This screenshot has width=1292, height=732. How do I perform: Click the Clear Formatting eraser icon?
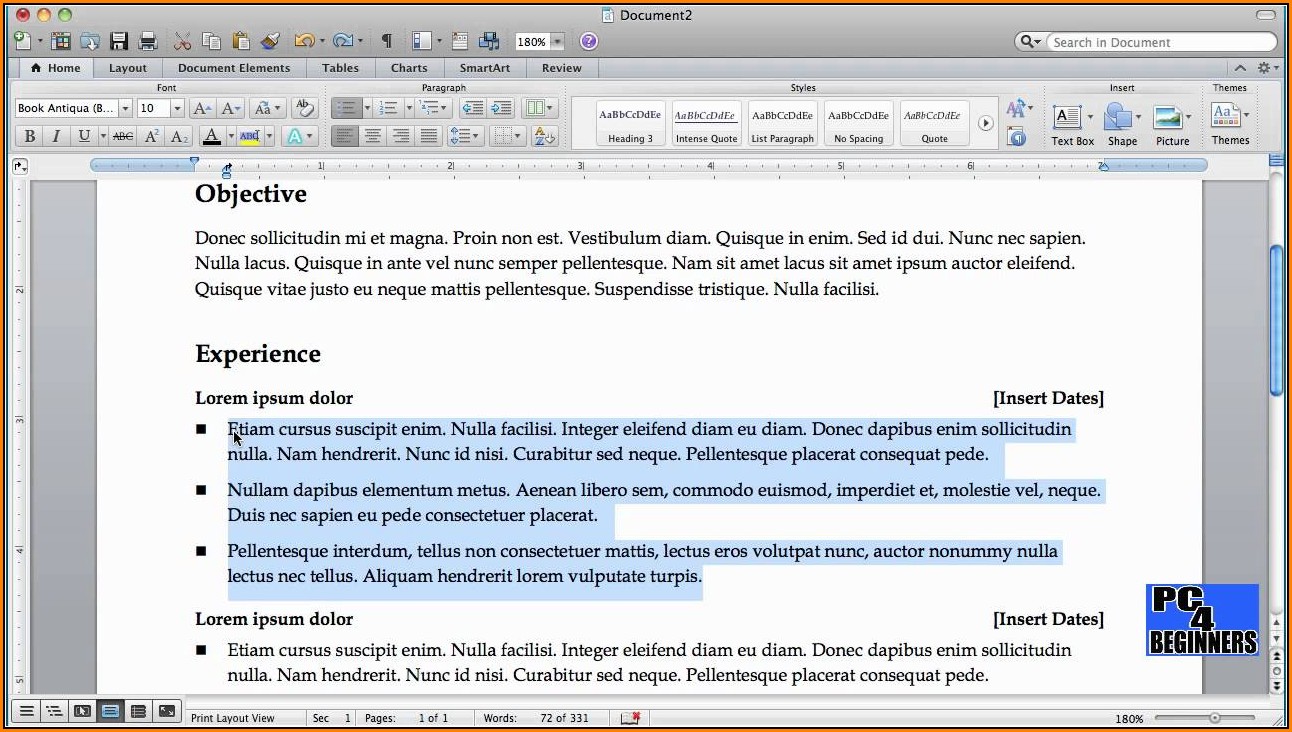tap(305, 108)
